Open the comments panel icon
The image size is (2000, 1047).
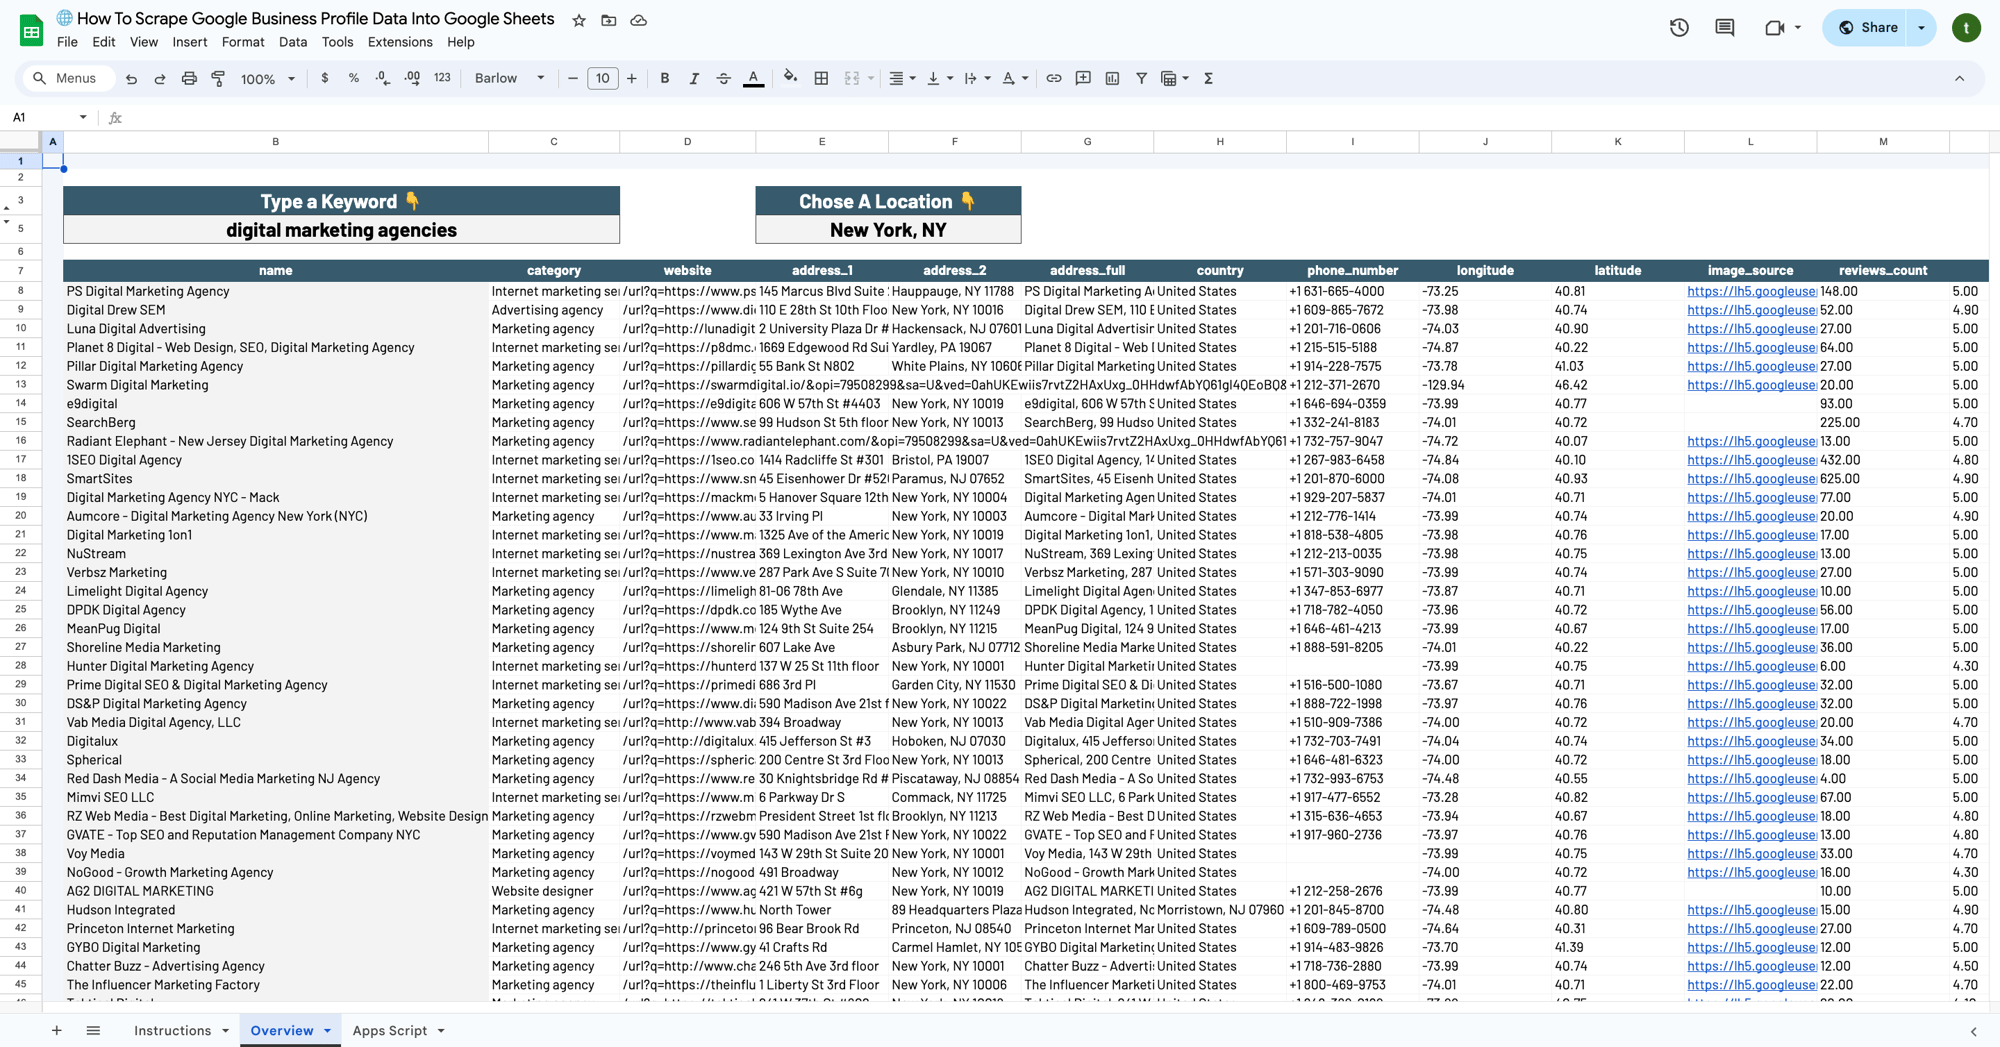pos(1725,28)
